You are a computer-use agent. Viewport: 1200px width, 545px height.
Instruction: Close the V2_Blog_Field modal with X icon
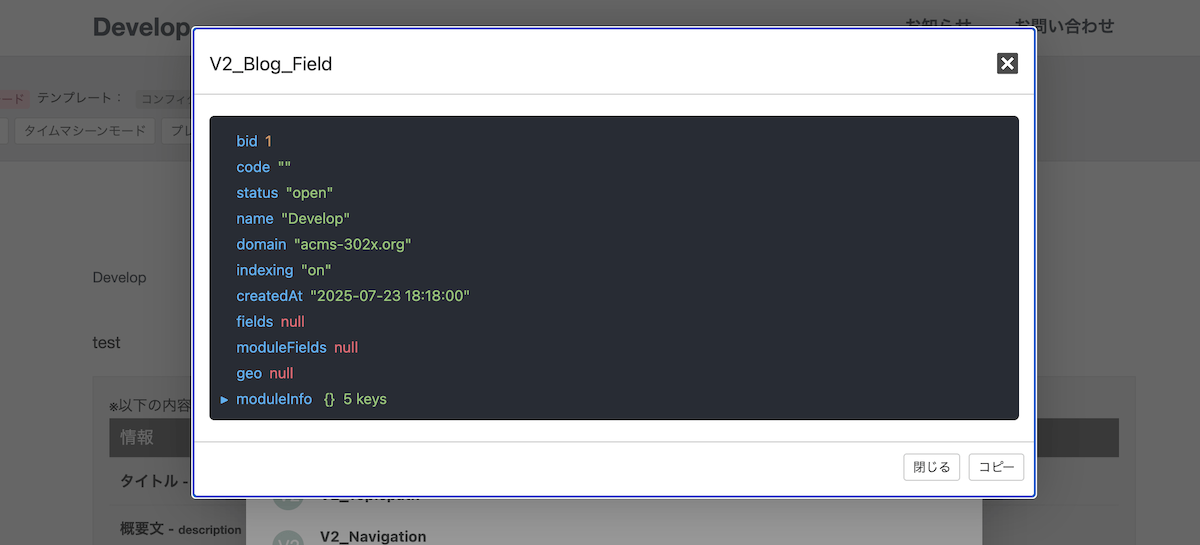pyautogui.click(x=1007, y=64)
